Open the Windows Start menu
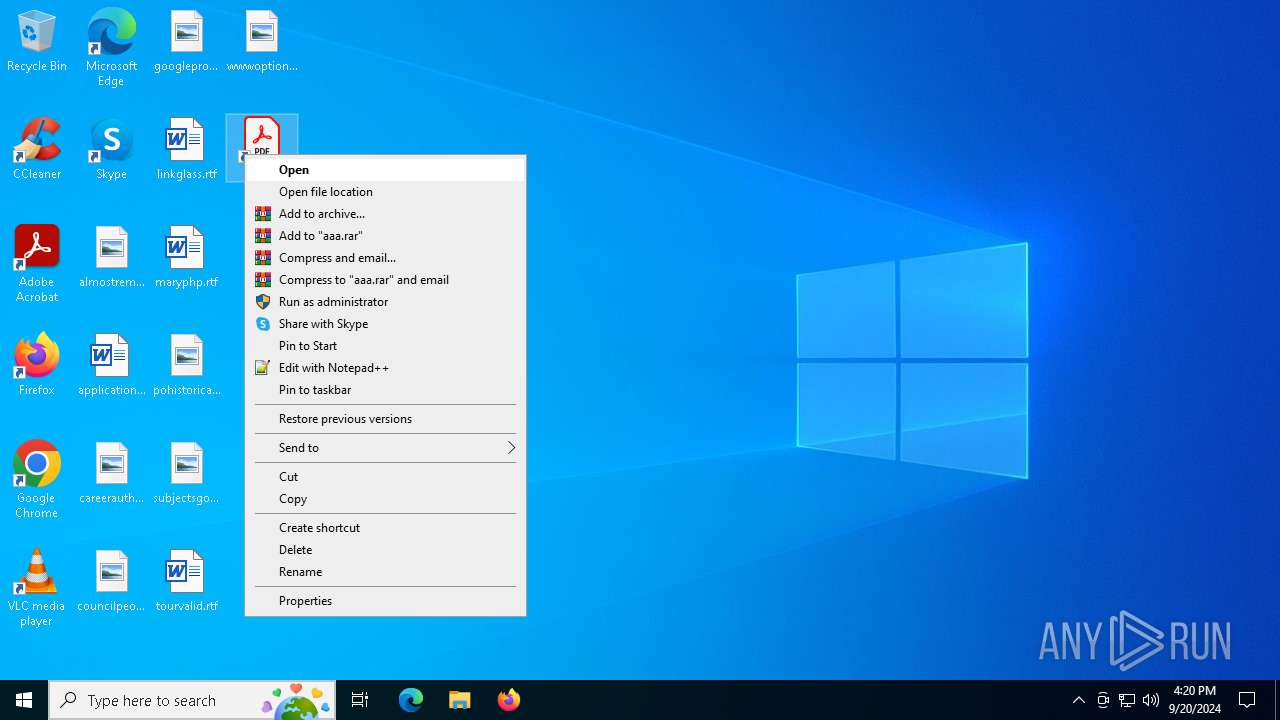 click(x=24, y=700)
